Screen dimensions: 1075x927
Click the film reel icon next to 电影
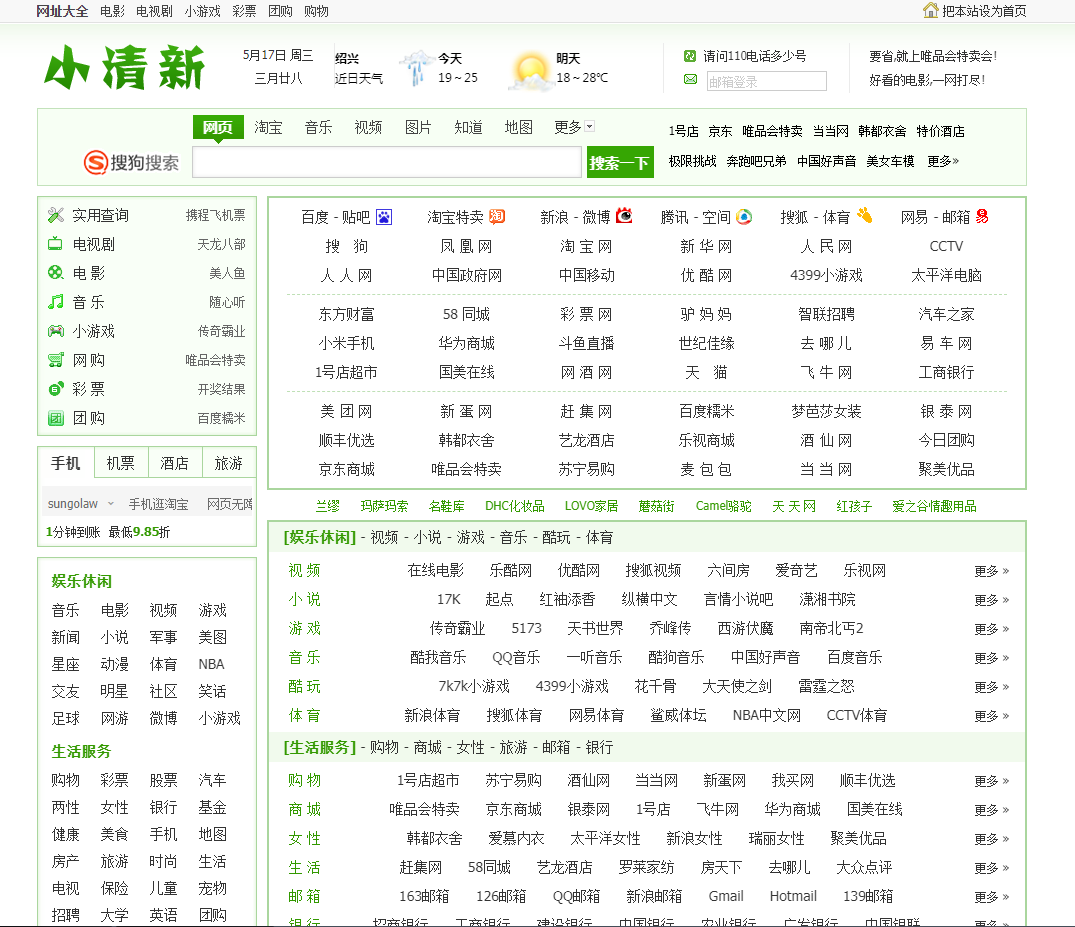tap(56, 273)
